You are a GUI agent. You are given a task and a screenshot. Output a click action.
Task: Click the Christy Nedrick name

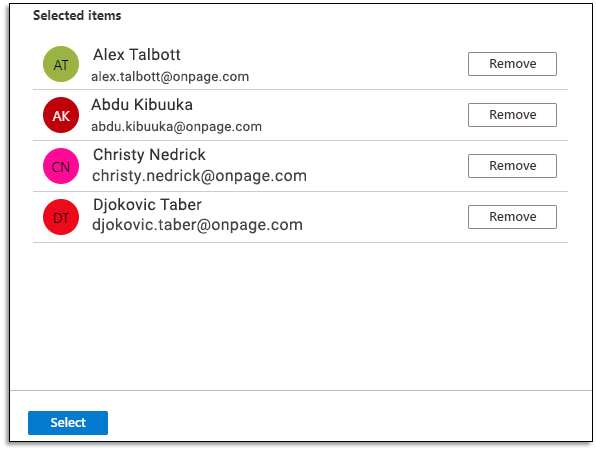149,155
